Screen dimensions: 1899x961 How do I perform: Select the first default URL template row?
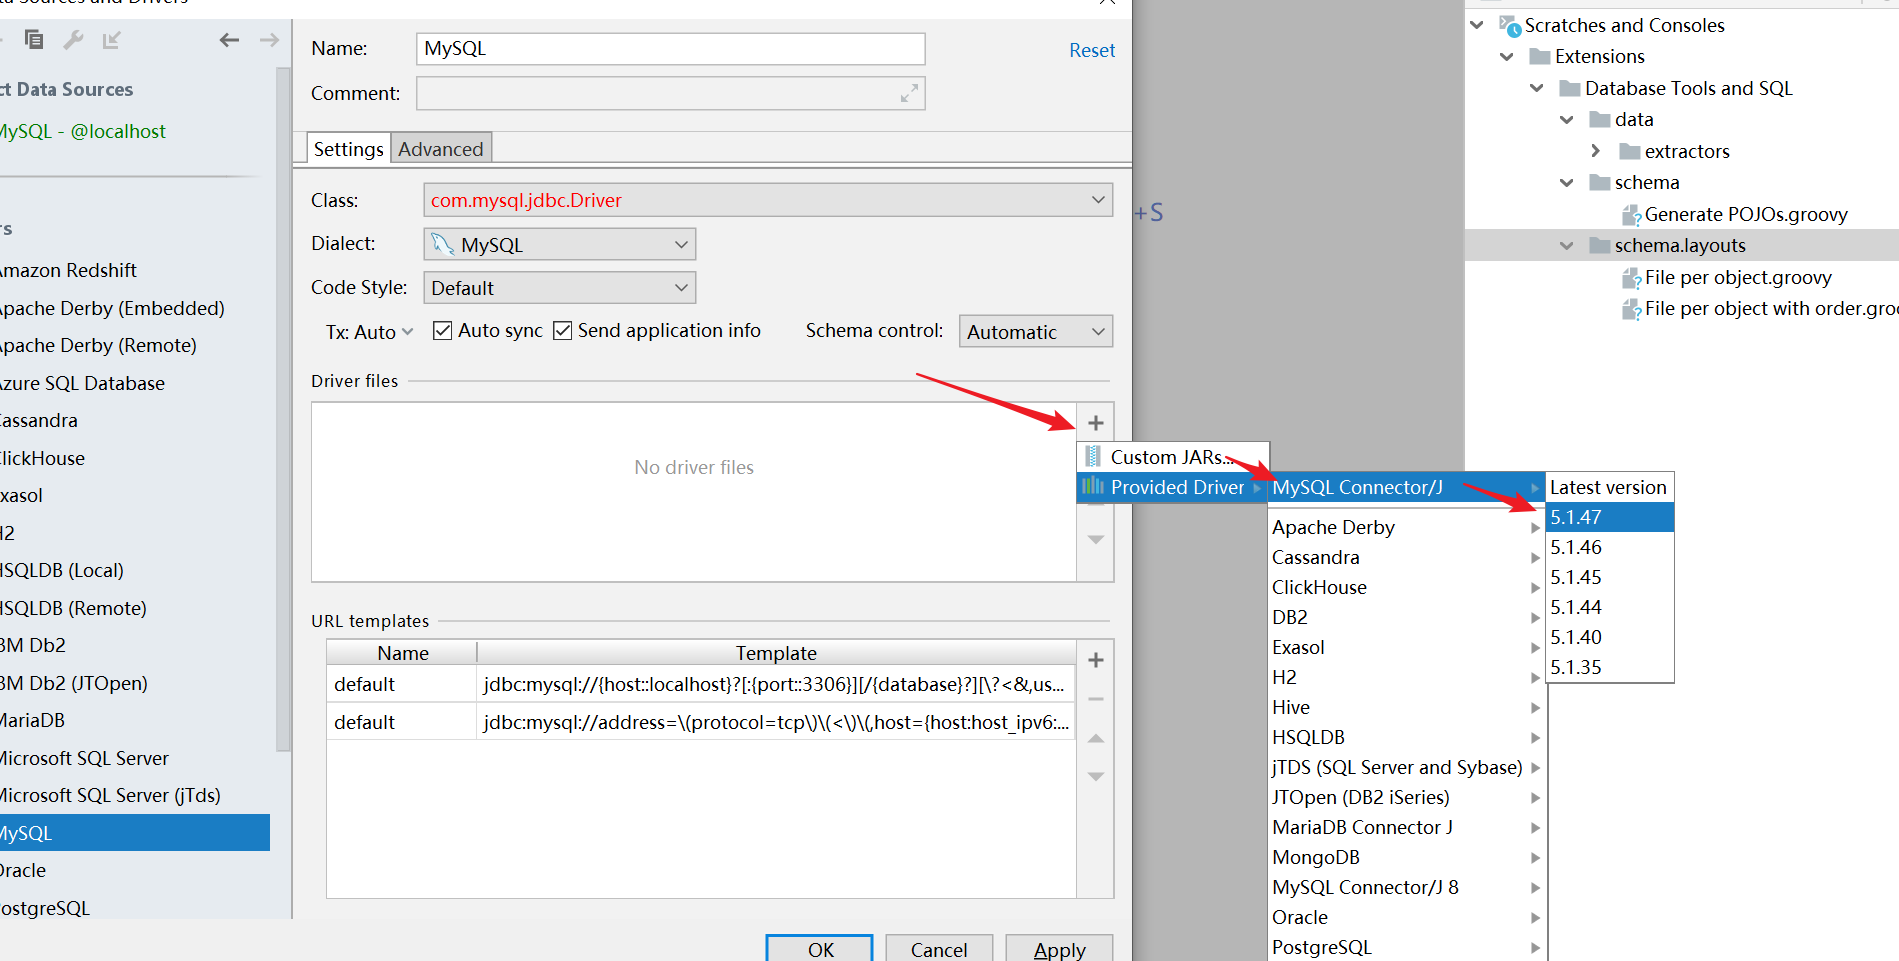[x=700, y=684]
